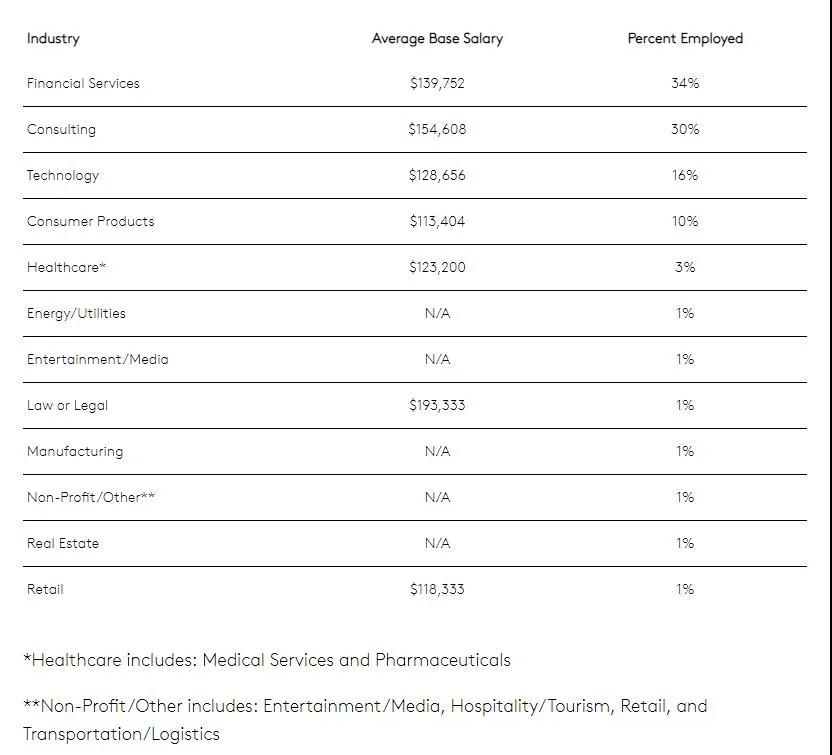832x755 pixels.
Task: Select the Healthcare* industry label
Action: [66, 267]
